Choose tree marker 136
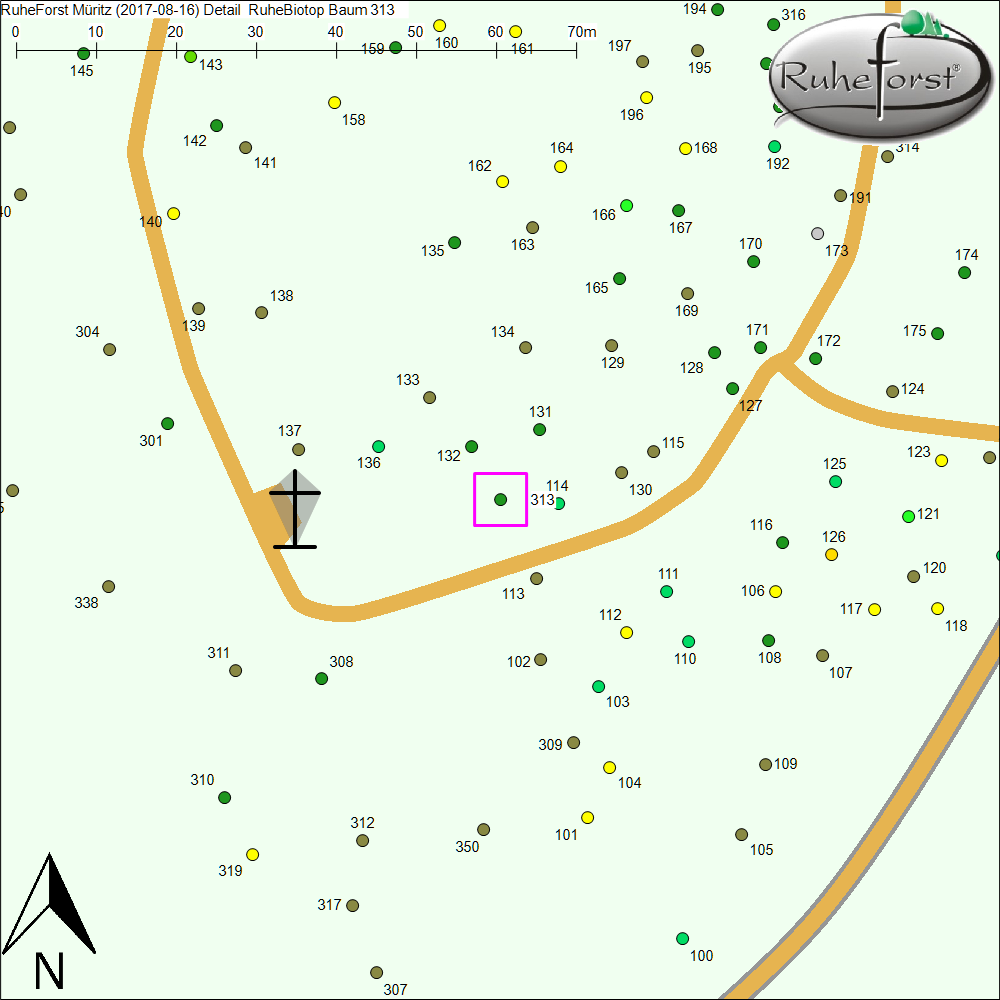 tap(378, 446)
